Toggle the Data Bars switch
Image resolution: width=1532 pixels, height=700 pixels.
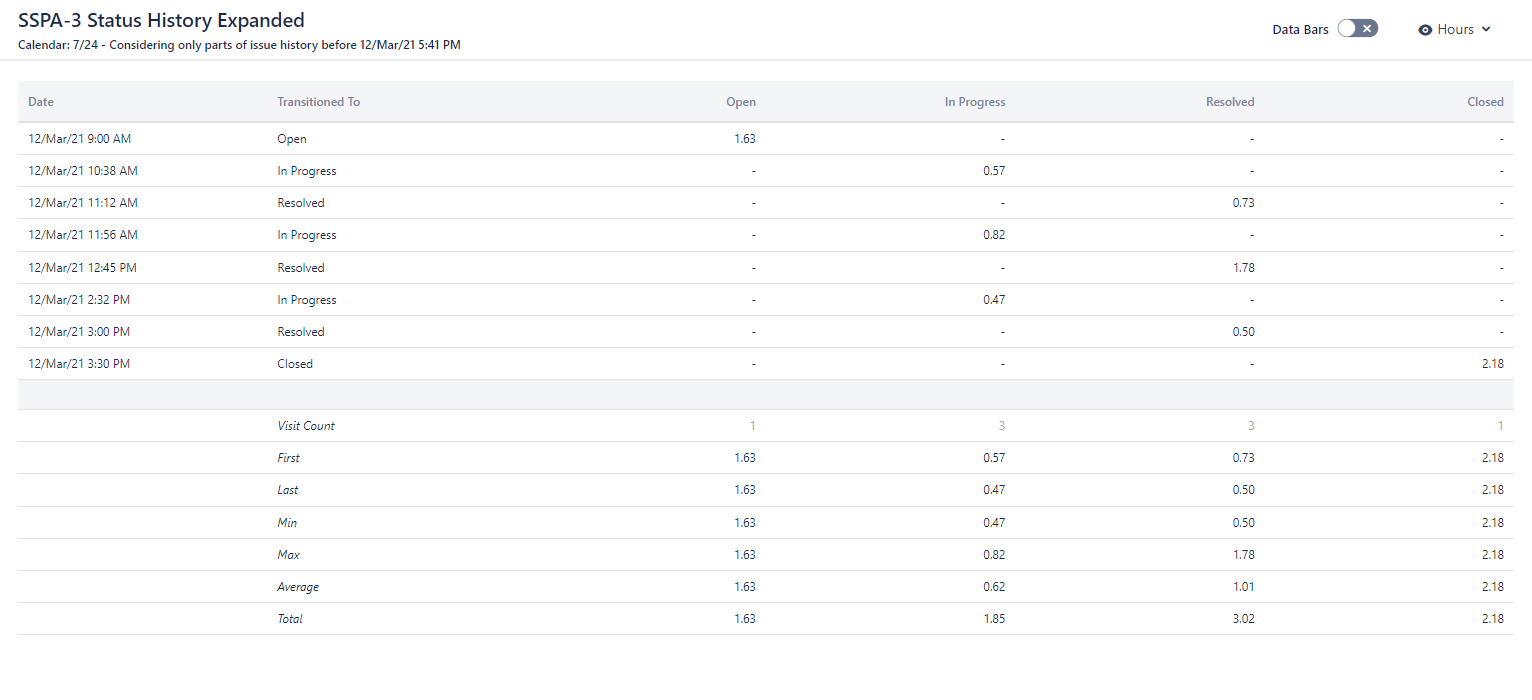(x=1357, y=29)
